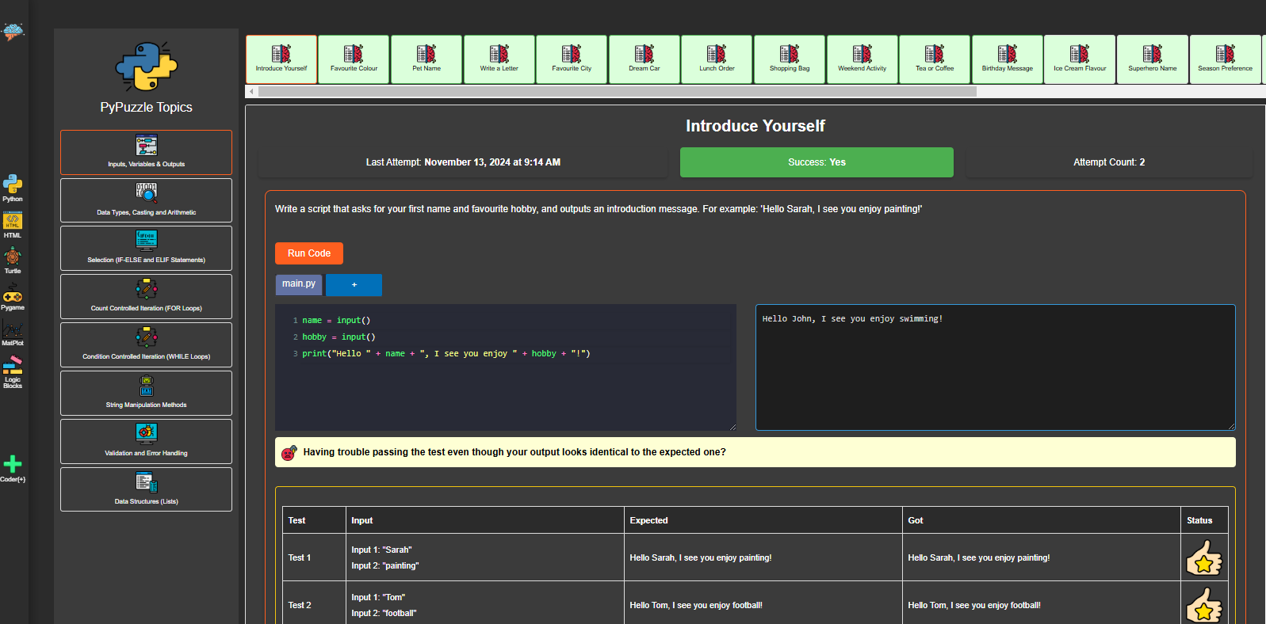Click inside the code editor area
This screenshot has height=624, width=1266.
(x=505, y=390)
